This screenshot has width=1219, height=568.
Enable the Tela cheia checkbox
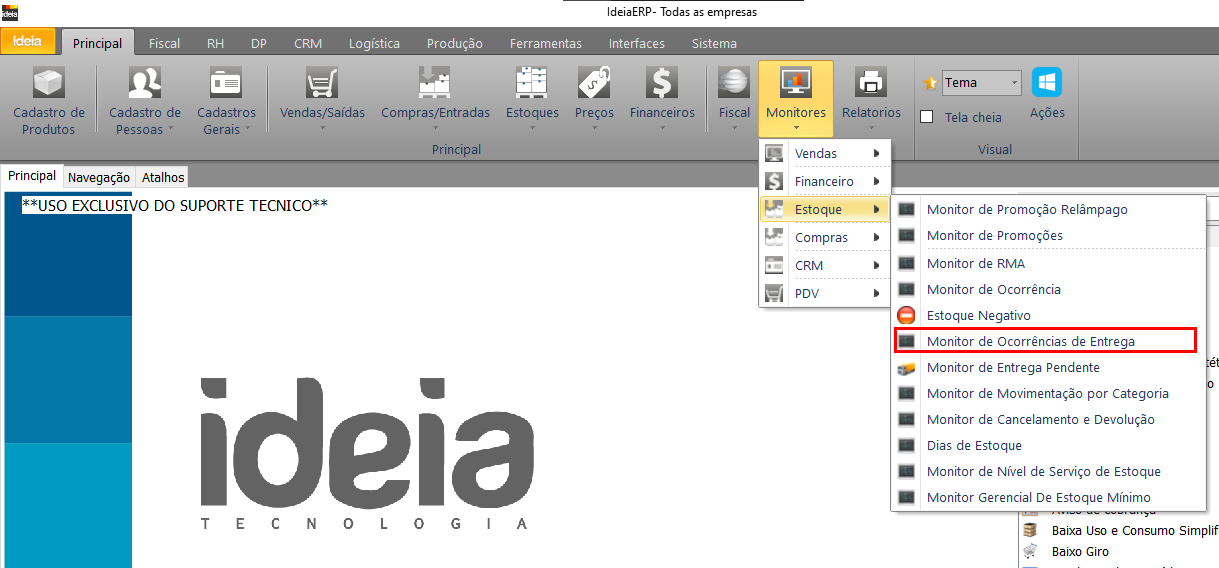tap(927, 117)
